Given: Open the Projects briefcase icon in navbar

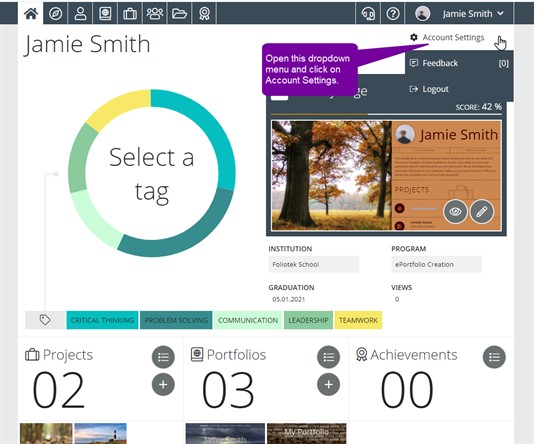Looking at the screenshot, I should [130, 14].
